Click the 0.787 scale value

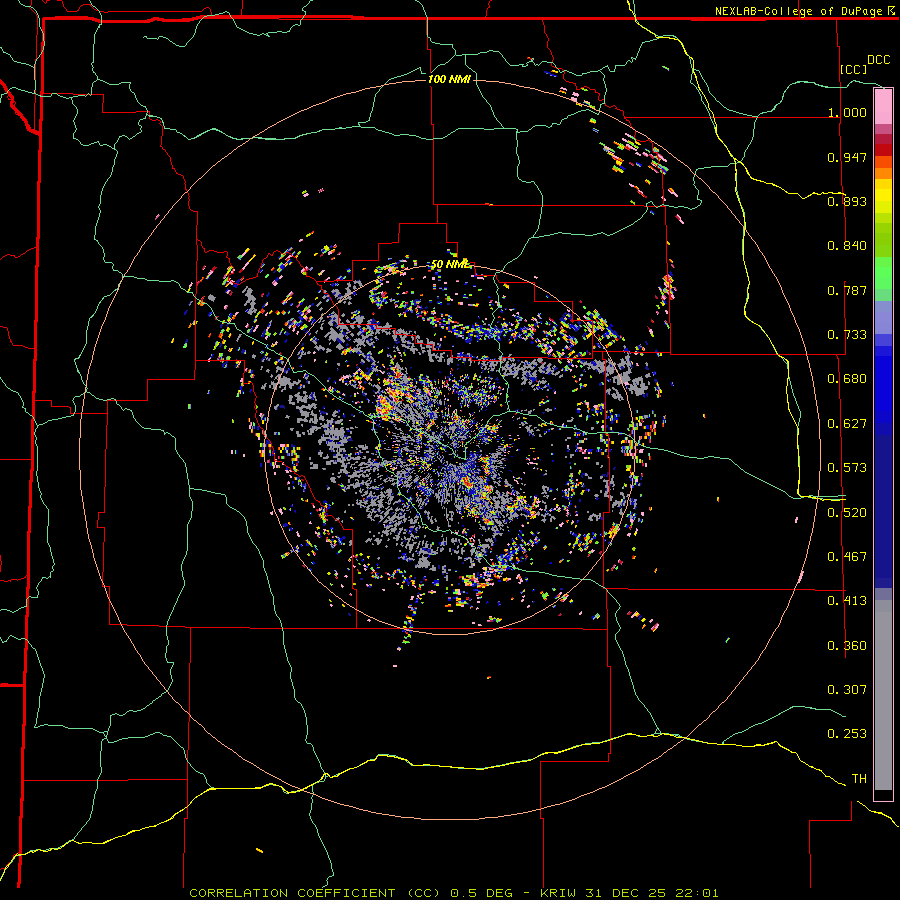point(847,290)
